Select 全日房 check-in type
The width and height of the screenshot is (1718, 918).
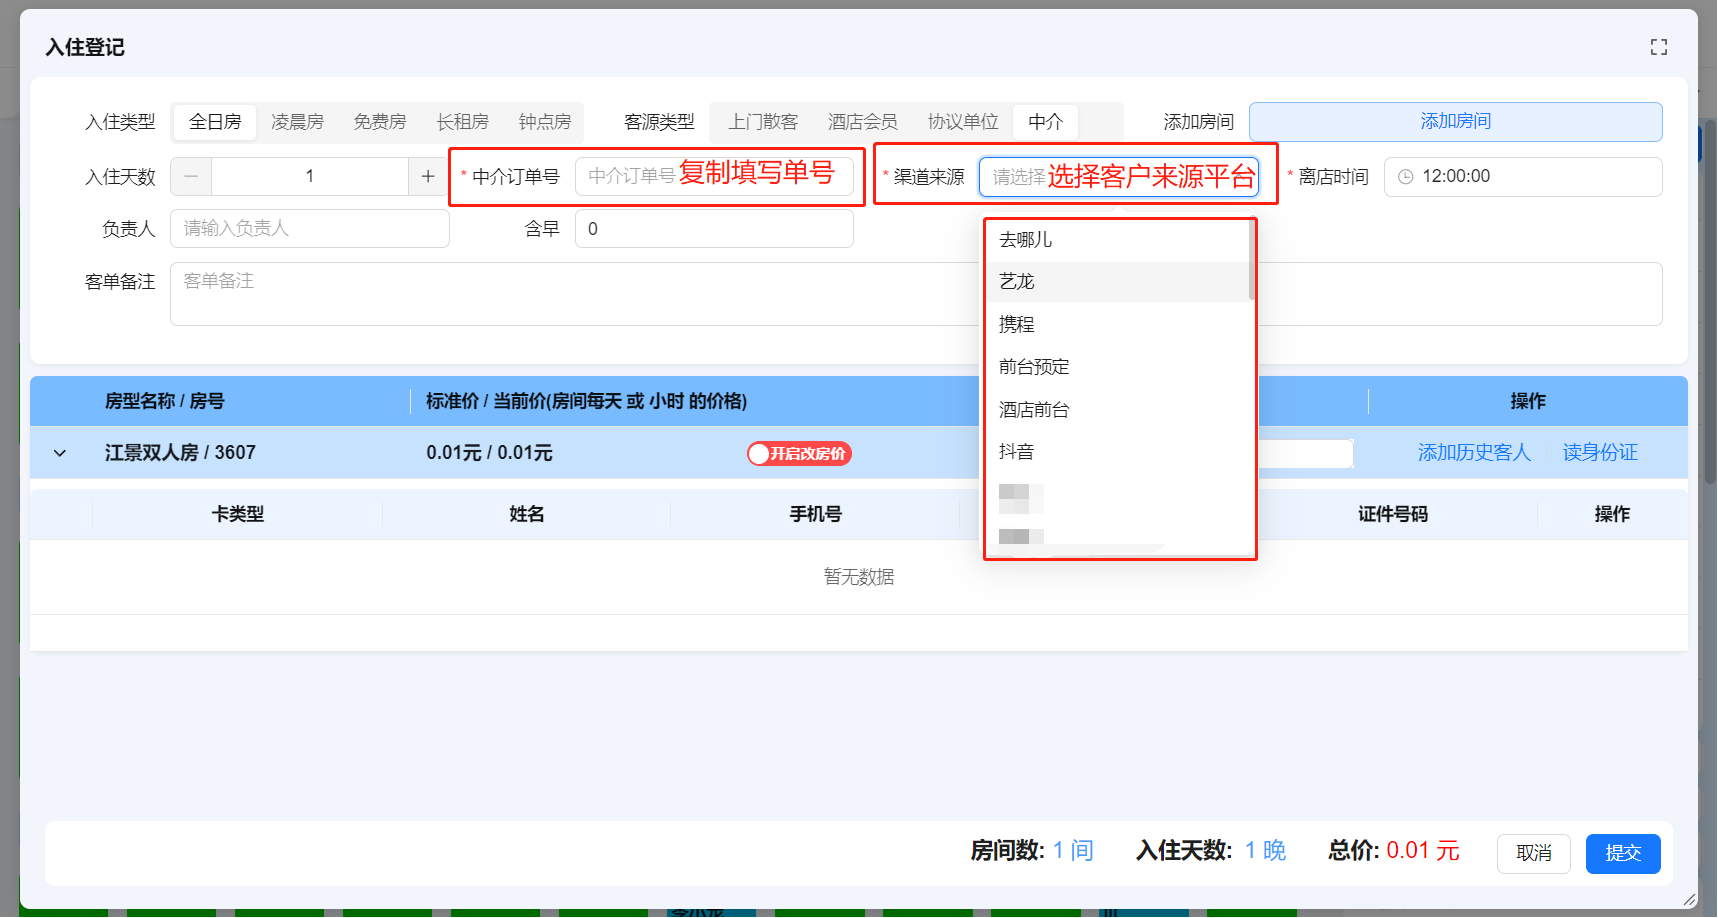(215, 122)
